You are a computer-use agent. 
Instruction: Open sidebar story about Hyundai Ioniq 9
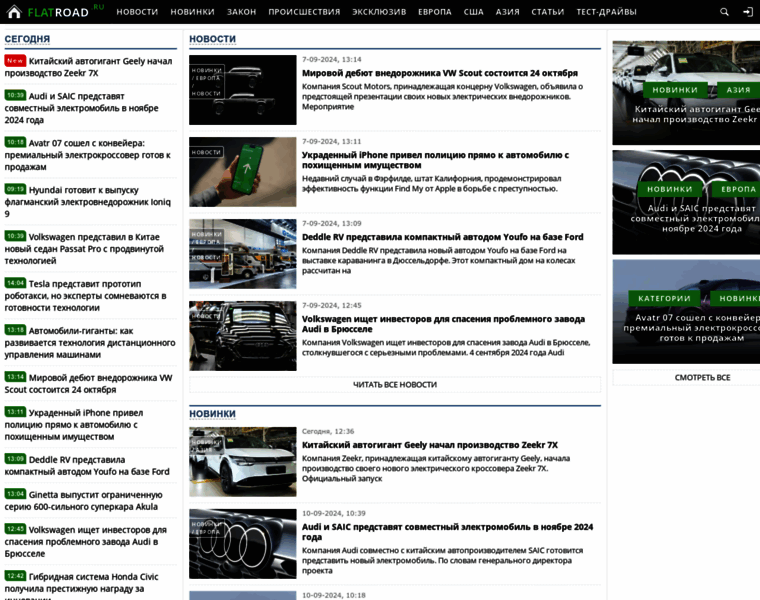[88, 202]
